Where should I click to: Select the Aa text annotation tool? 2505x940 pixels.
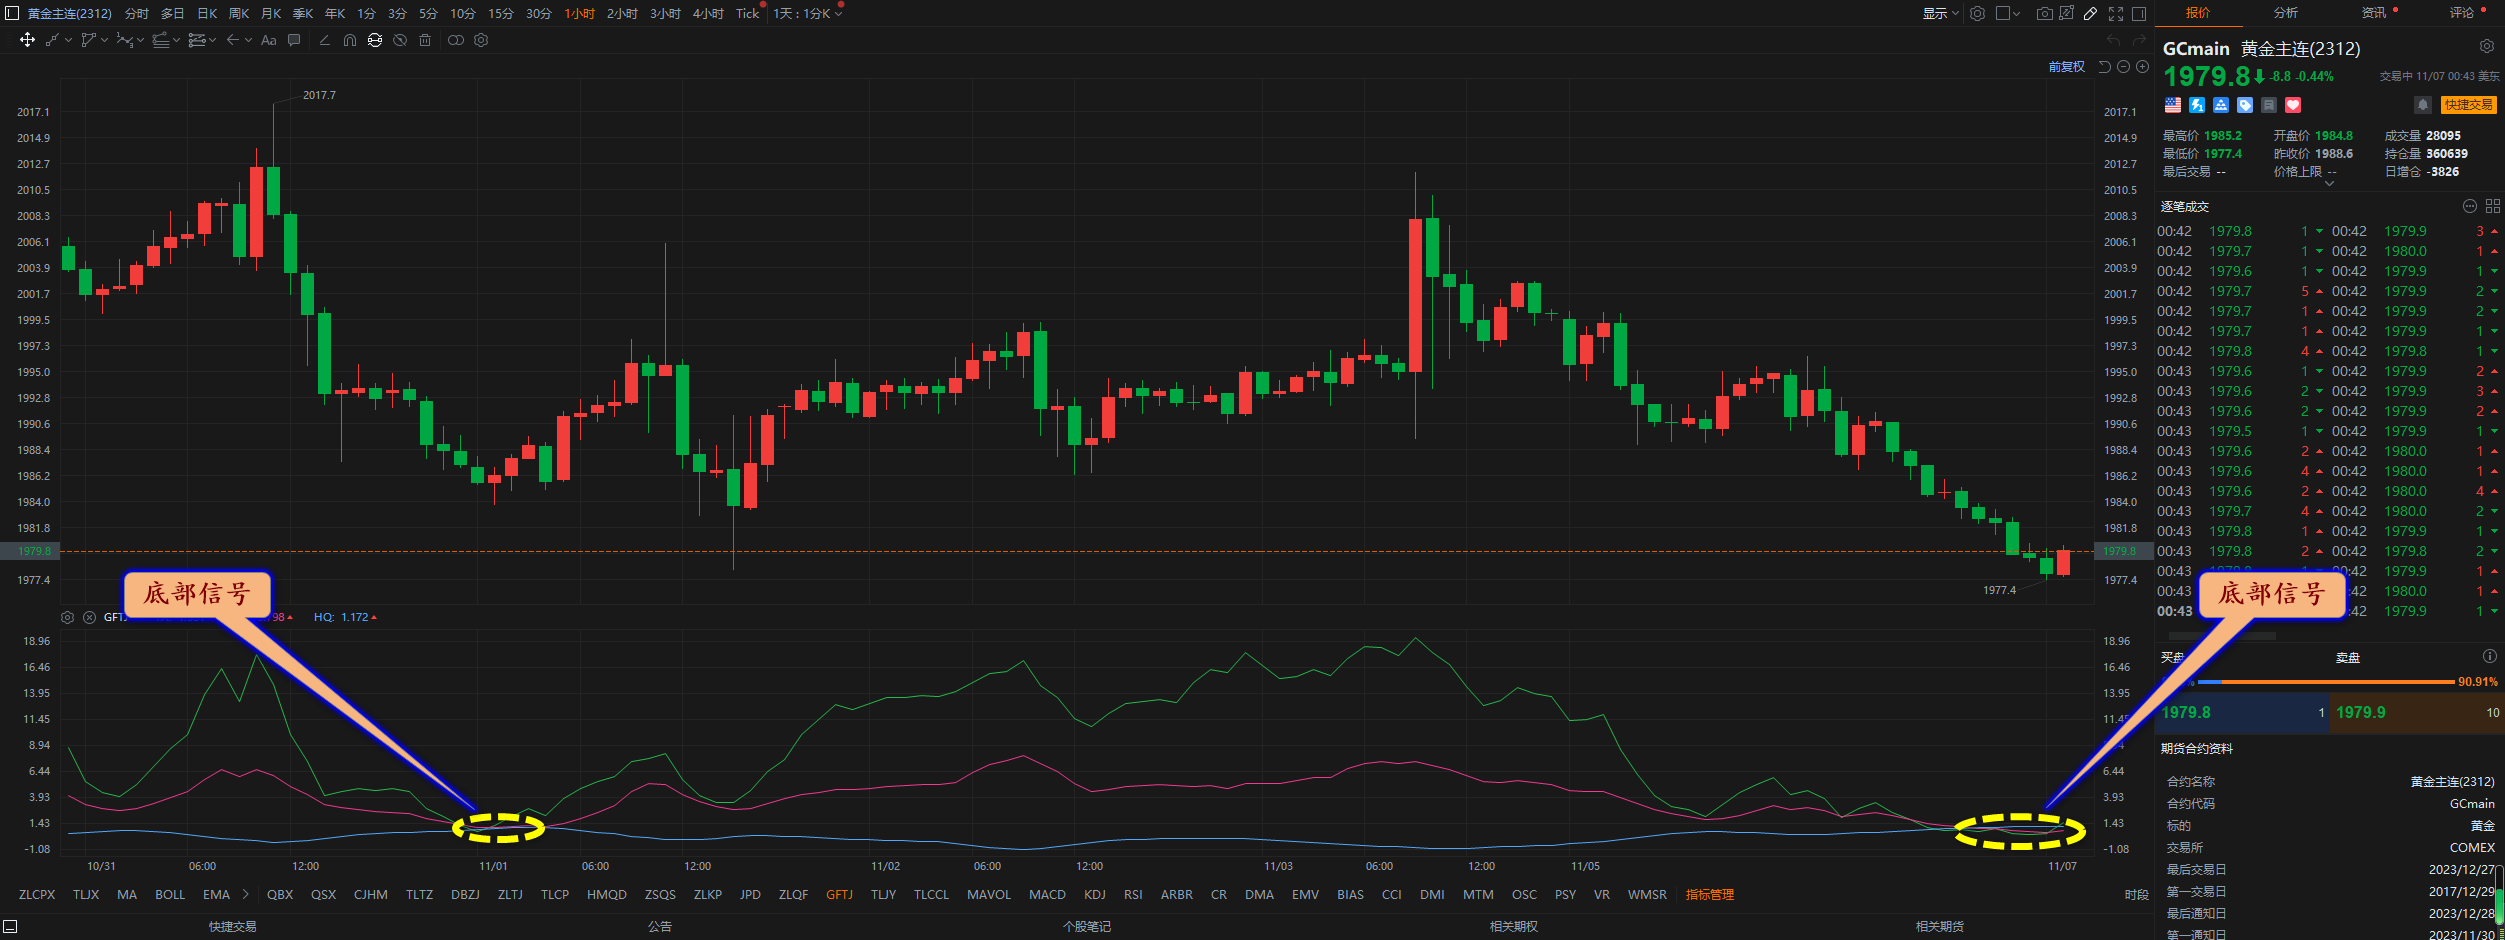[268, 40]
